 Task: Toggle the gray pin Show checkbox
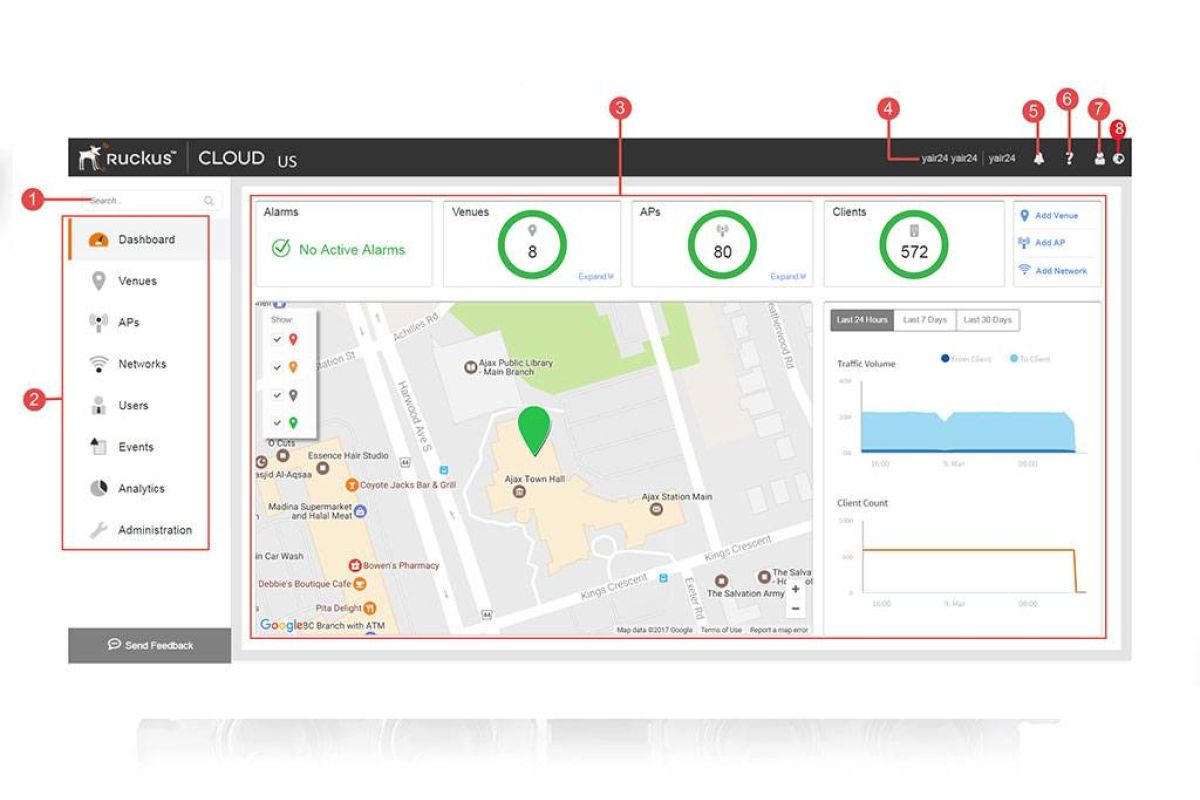coord(277,395)
